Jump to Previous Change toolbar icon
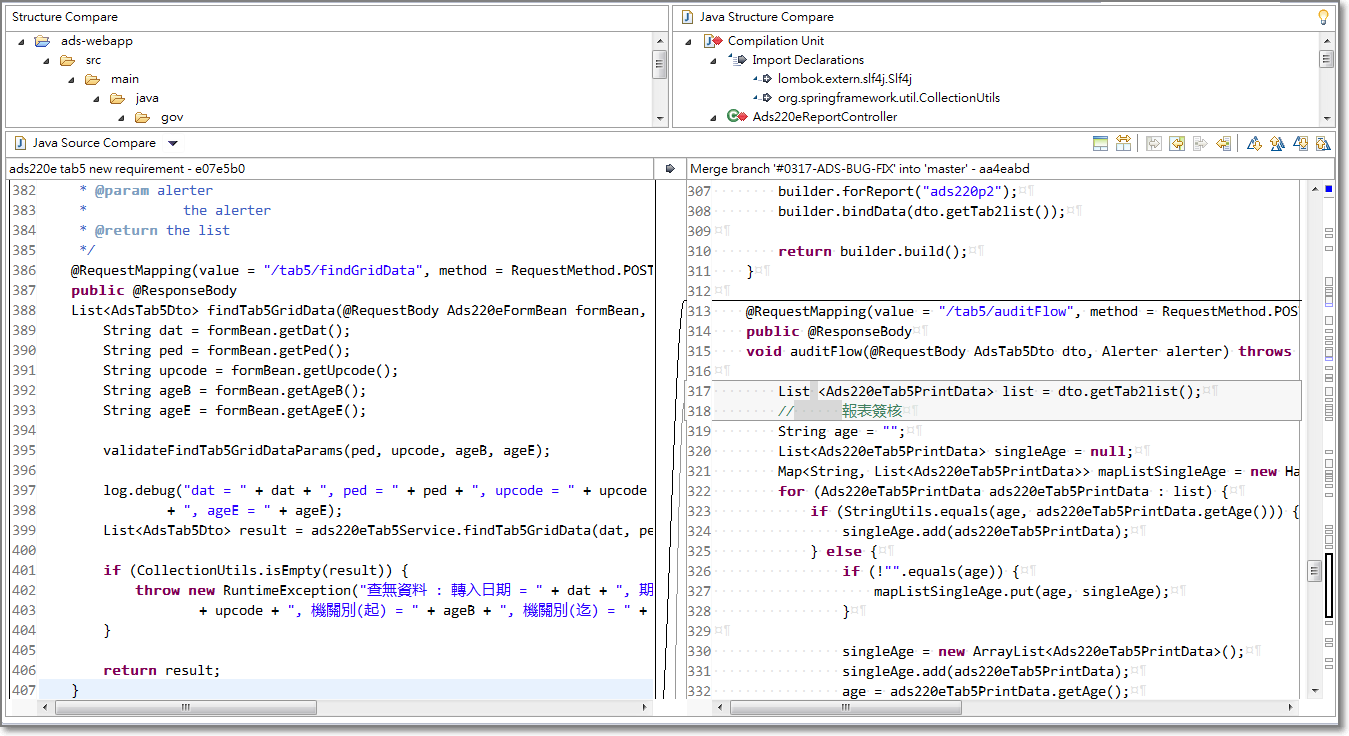Viewport: 1349px width, 736px height. [x=1323, y=143]
